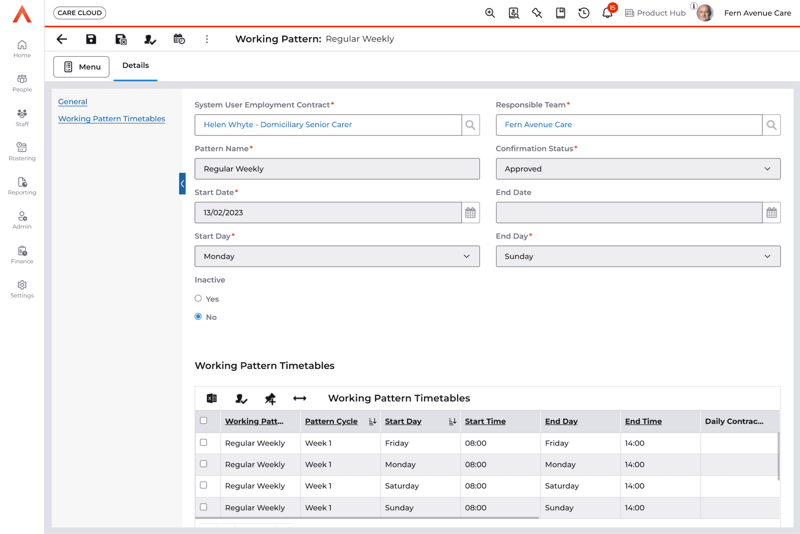Select the Inactive Yes radio button
Image resolution: width=800 pixels, height=534 pixels.
point(198,298)
